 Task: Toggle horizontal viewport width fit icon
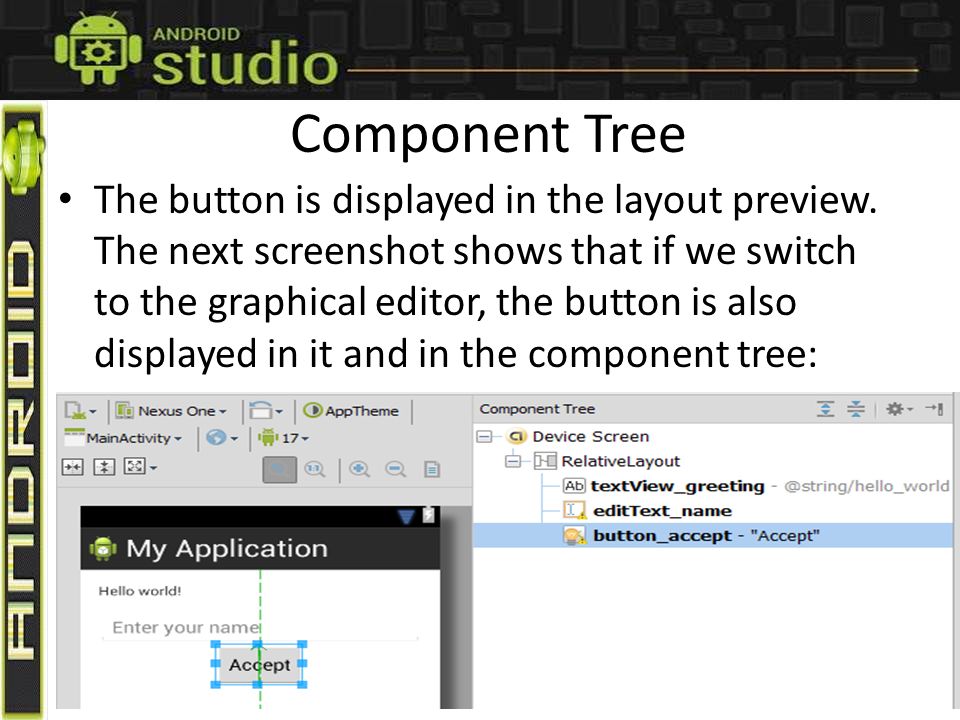click(73, 467)
